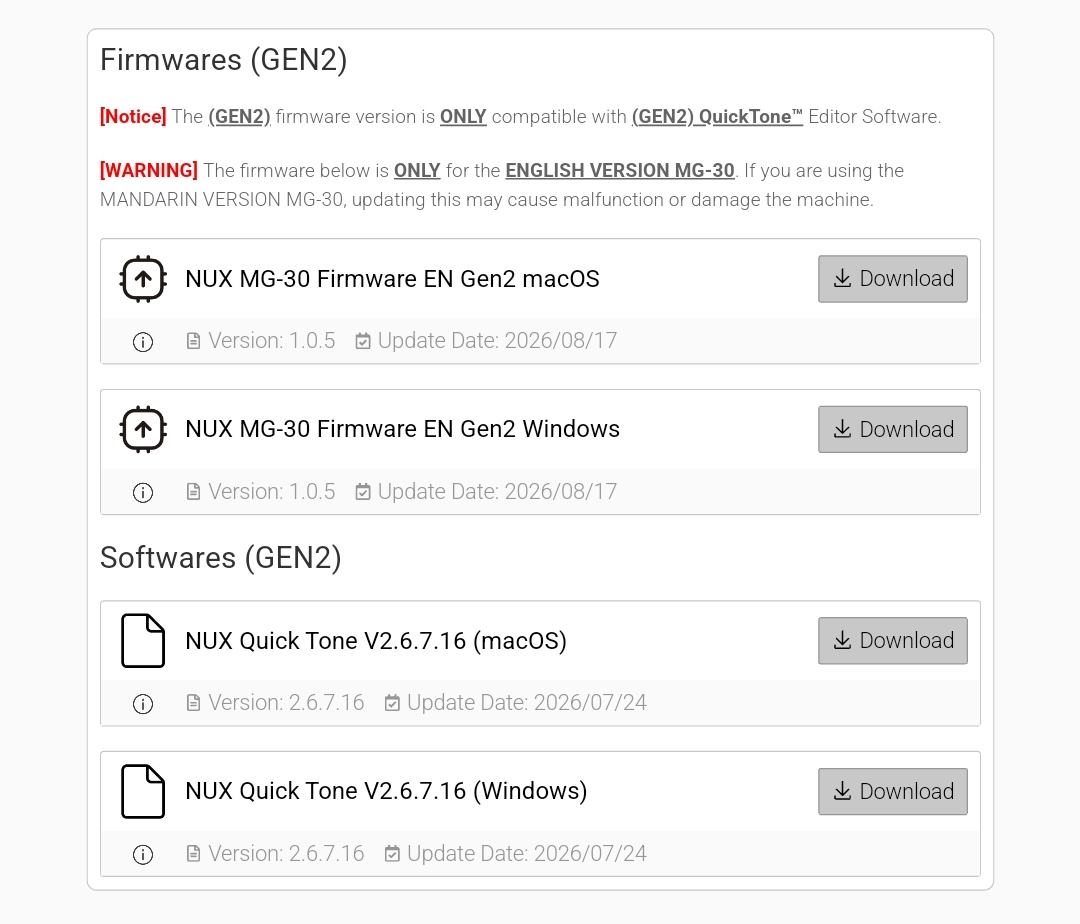Screen dimensions: 1080x924
Task: Click the file icon for Quick Tone Windows
Action: (x=143, y=791)
